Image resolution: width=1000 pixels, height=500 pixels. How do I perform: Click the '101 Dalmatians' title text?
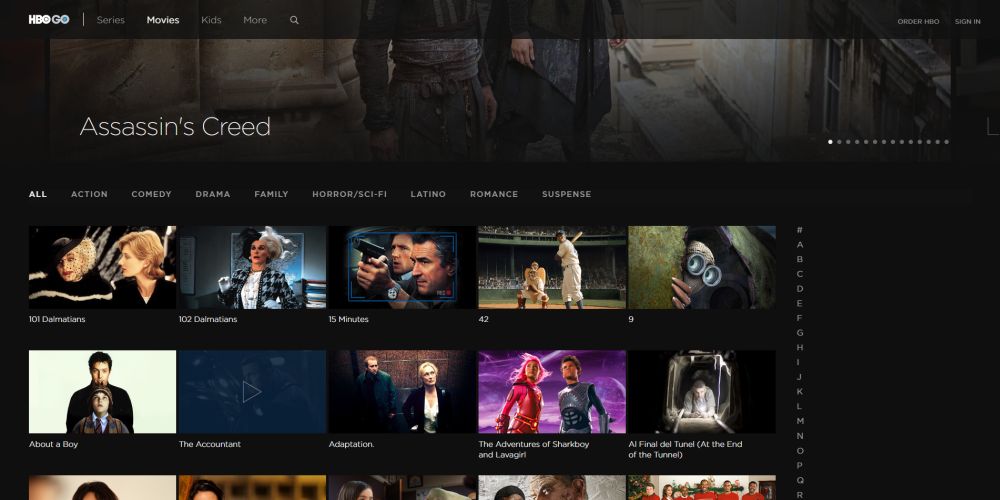click(x=57, y=319)
